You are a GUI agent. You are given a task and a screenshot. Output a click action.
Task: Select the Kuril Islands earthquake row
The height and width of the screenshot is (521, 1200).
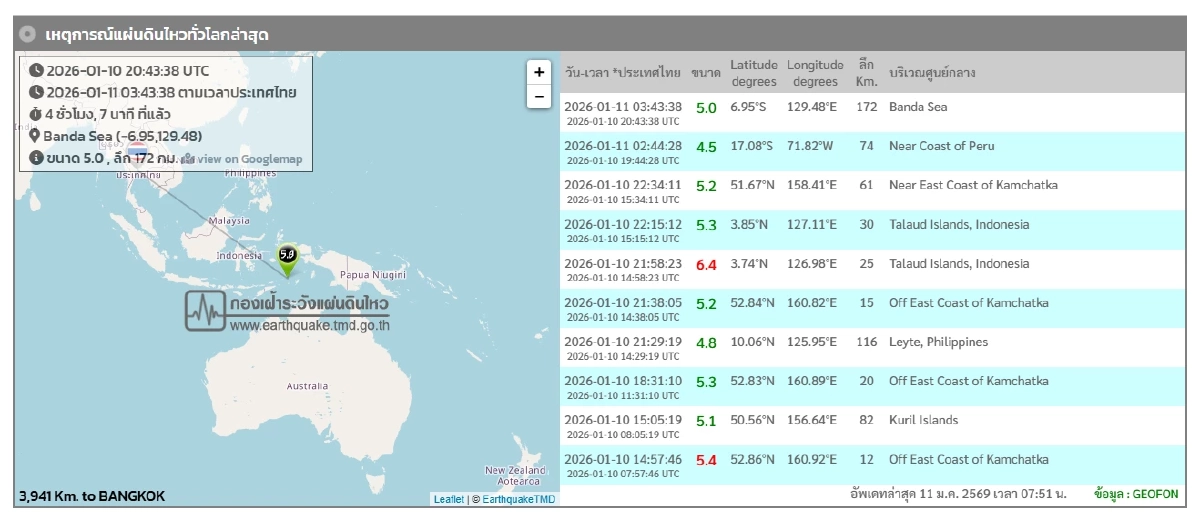click(x=870, y=426)
